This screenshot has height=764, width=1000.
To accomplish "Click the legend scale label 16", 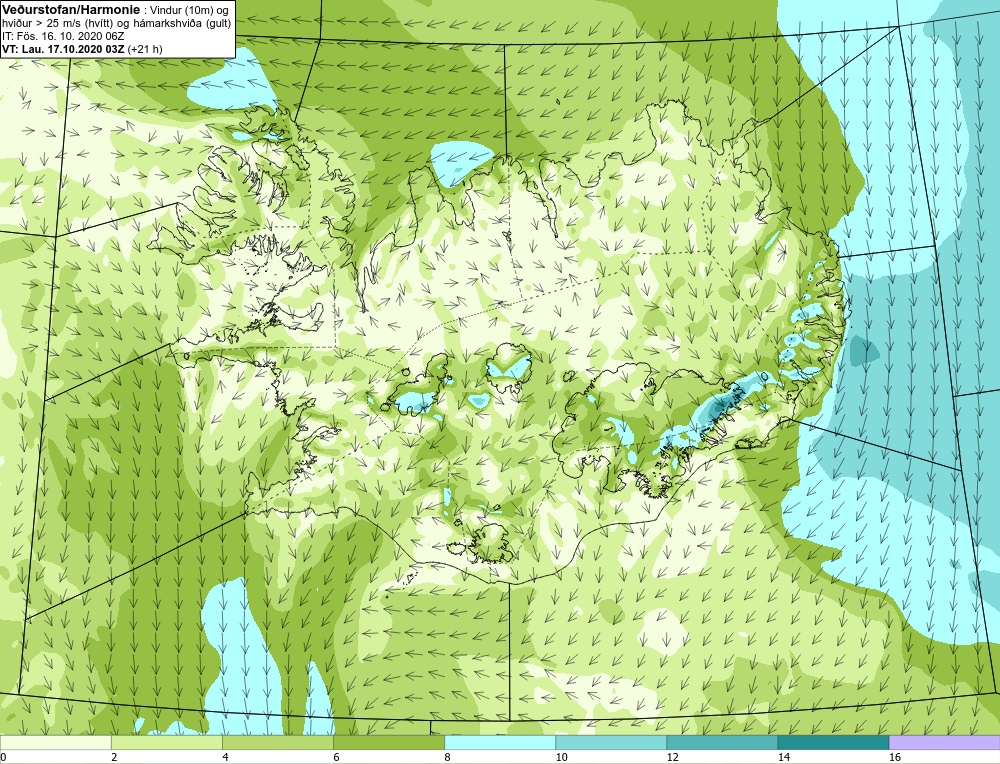I will 895,757.
